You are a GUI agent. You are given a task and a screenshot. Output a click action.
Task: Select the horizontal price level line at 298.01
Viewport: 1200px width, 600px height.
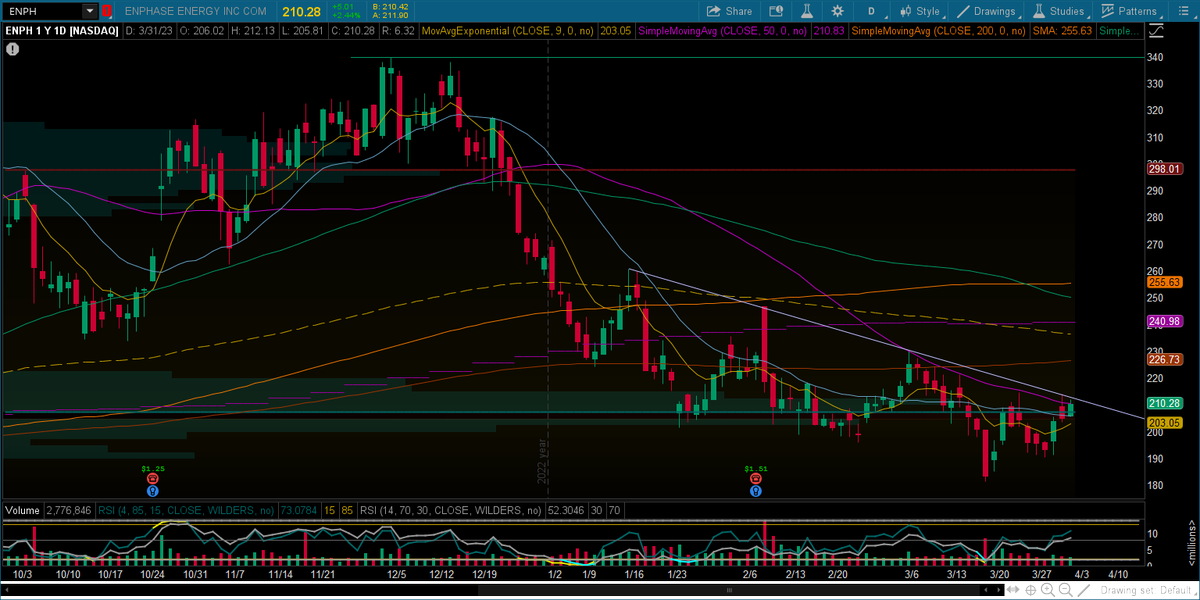(x=540, y=170)
